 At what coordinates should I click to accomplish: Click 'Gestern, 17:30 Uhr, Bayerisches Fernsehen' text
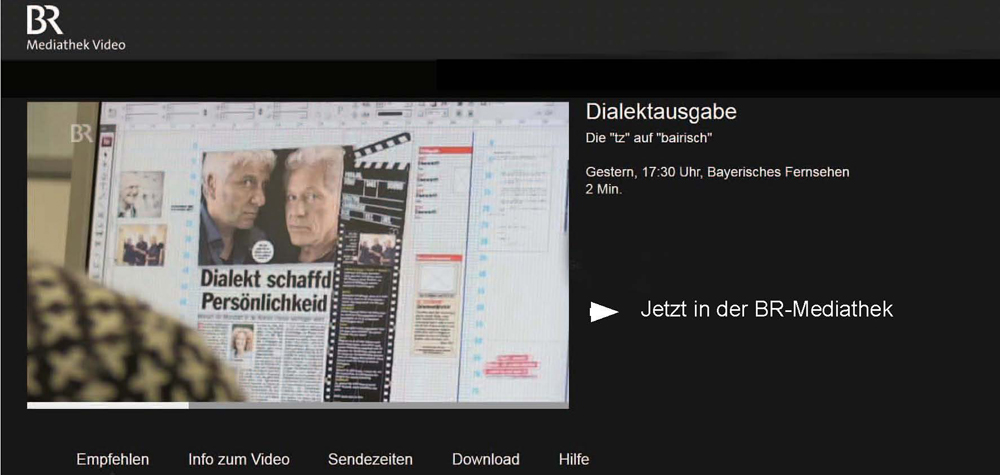click(717, 172)
